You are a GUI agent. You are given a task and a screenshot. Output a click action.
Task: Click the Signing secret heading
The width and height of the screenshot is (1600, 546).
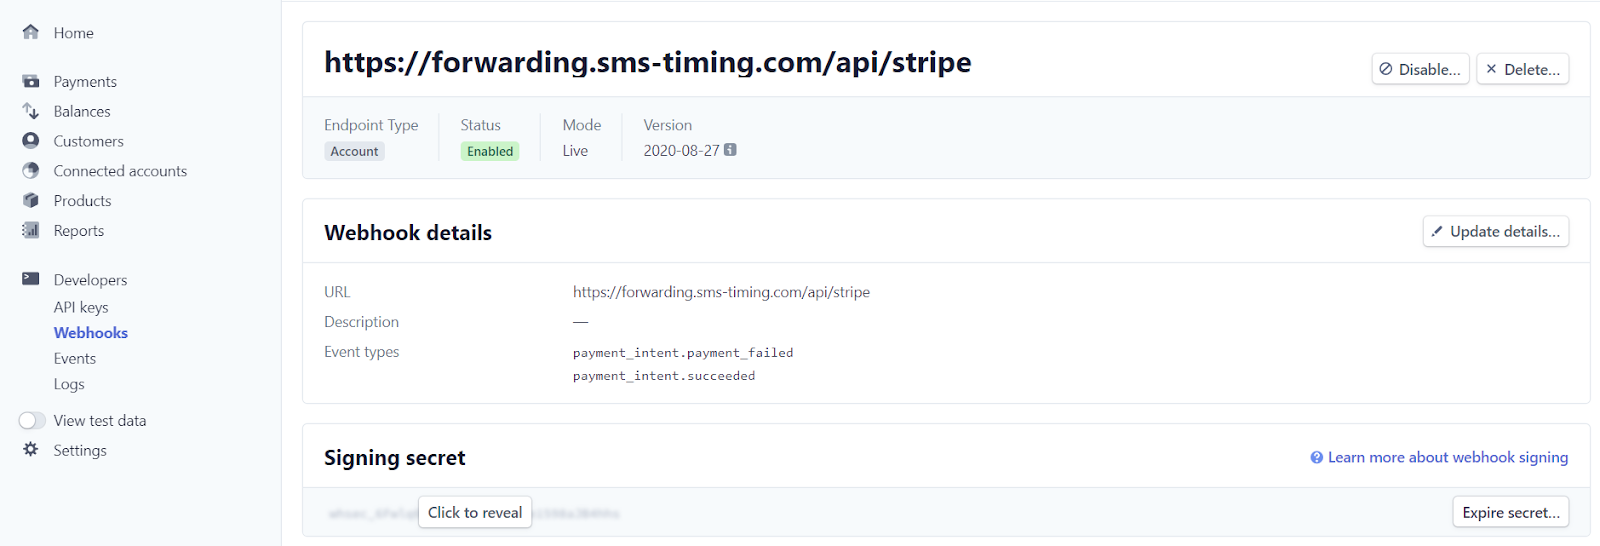tap(395, 458)
